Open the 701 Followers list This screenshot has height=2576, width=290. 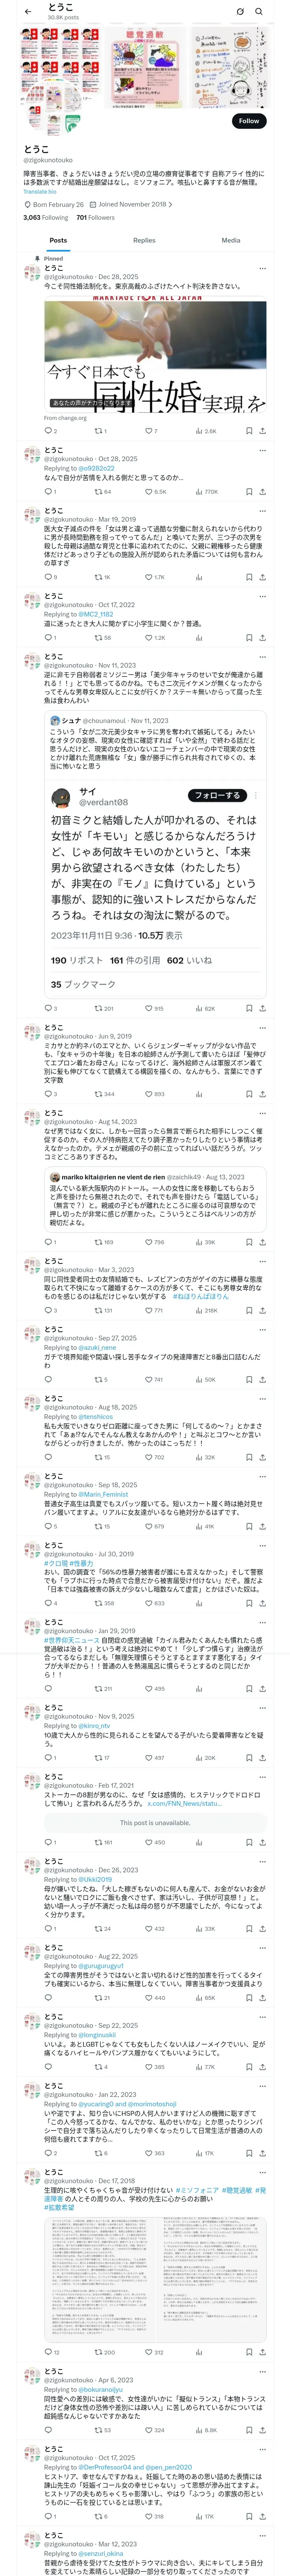tap(95, 217)
